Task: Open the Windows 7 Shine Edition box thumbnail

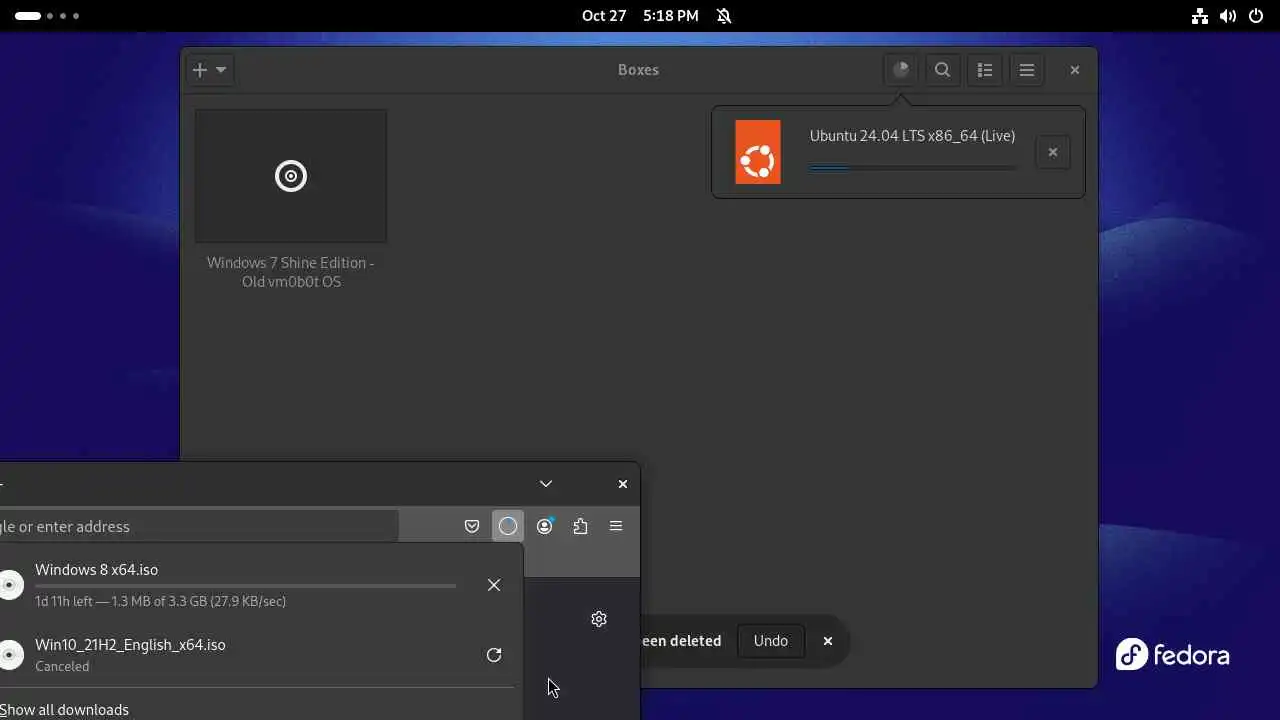Action: point(291,176)
